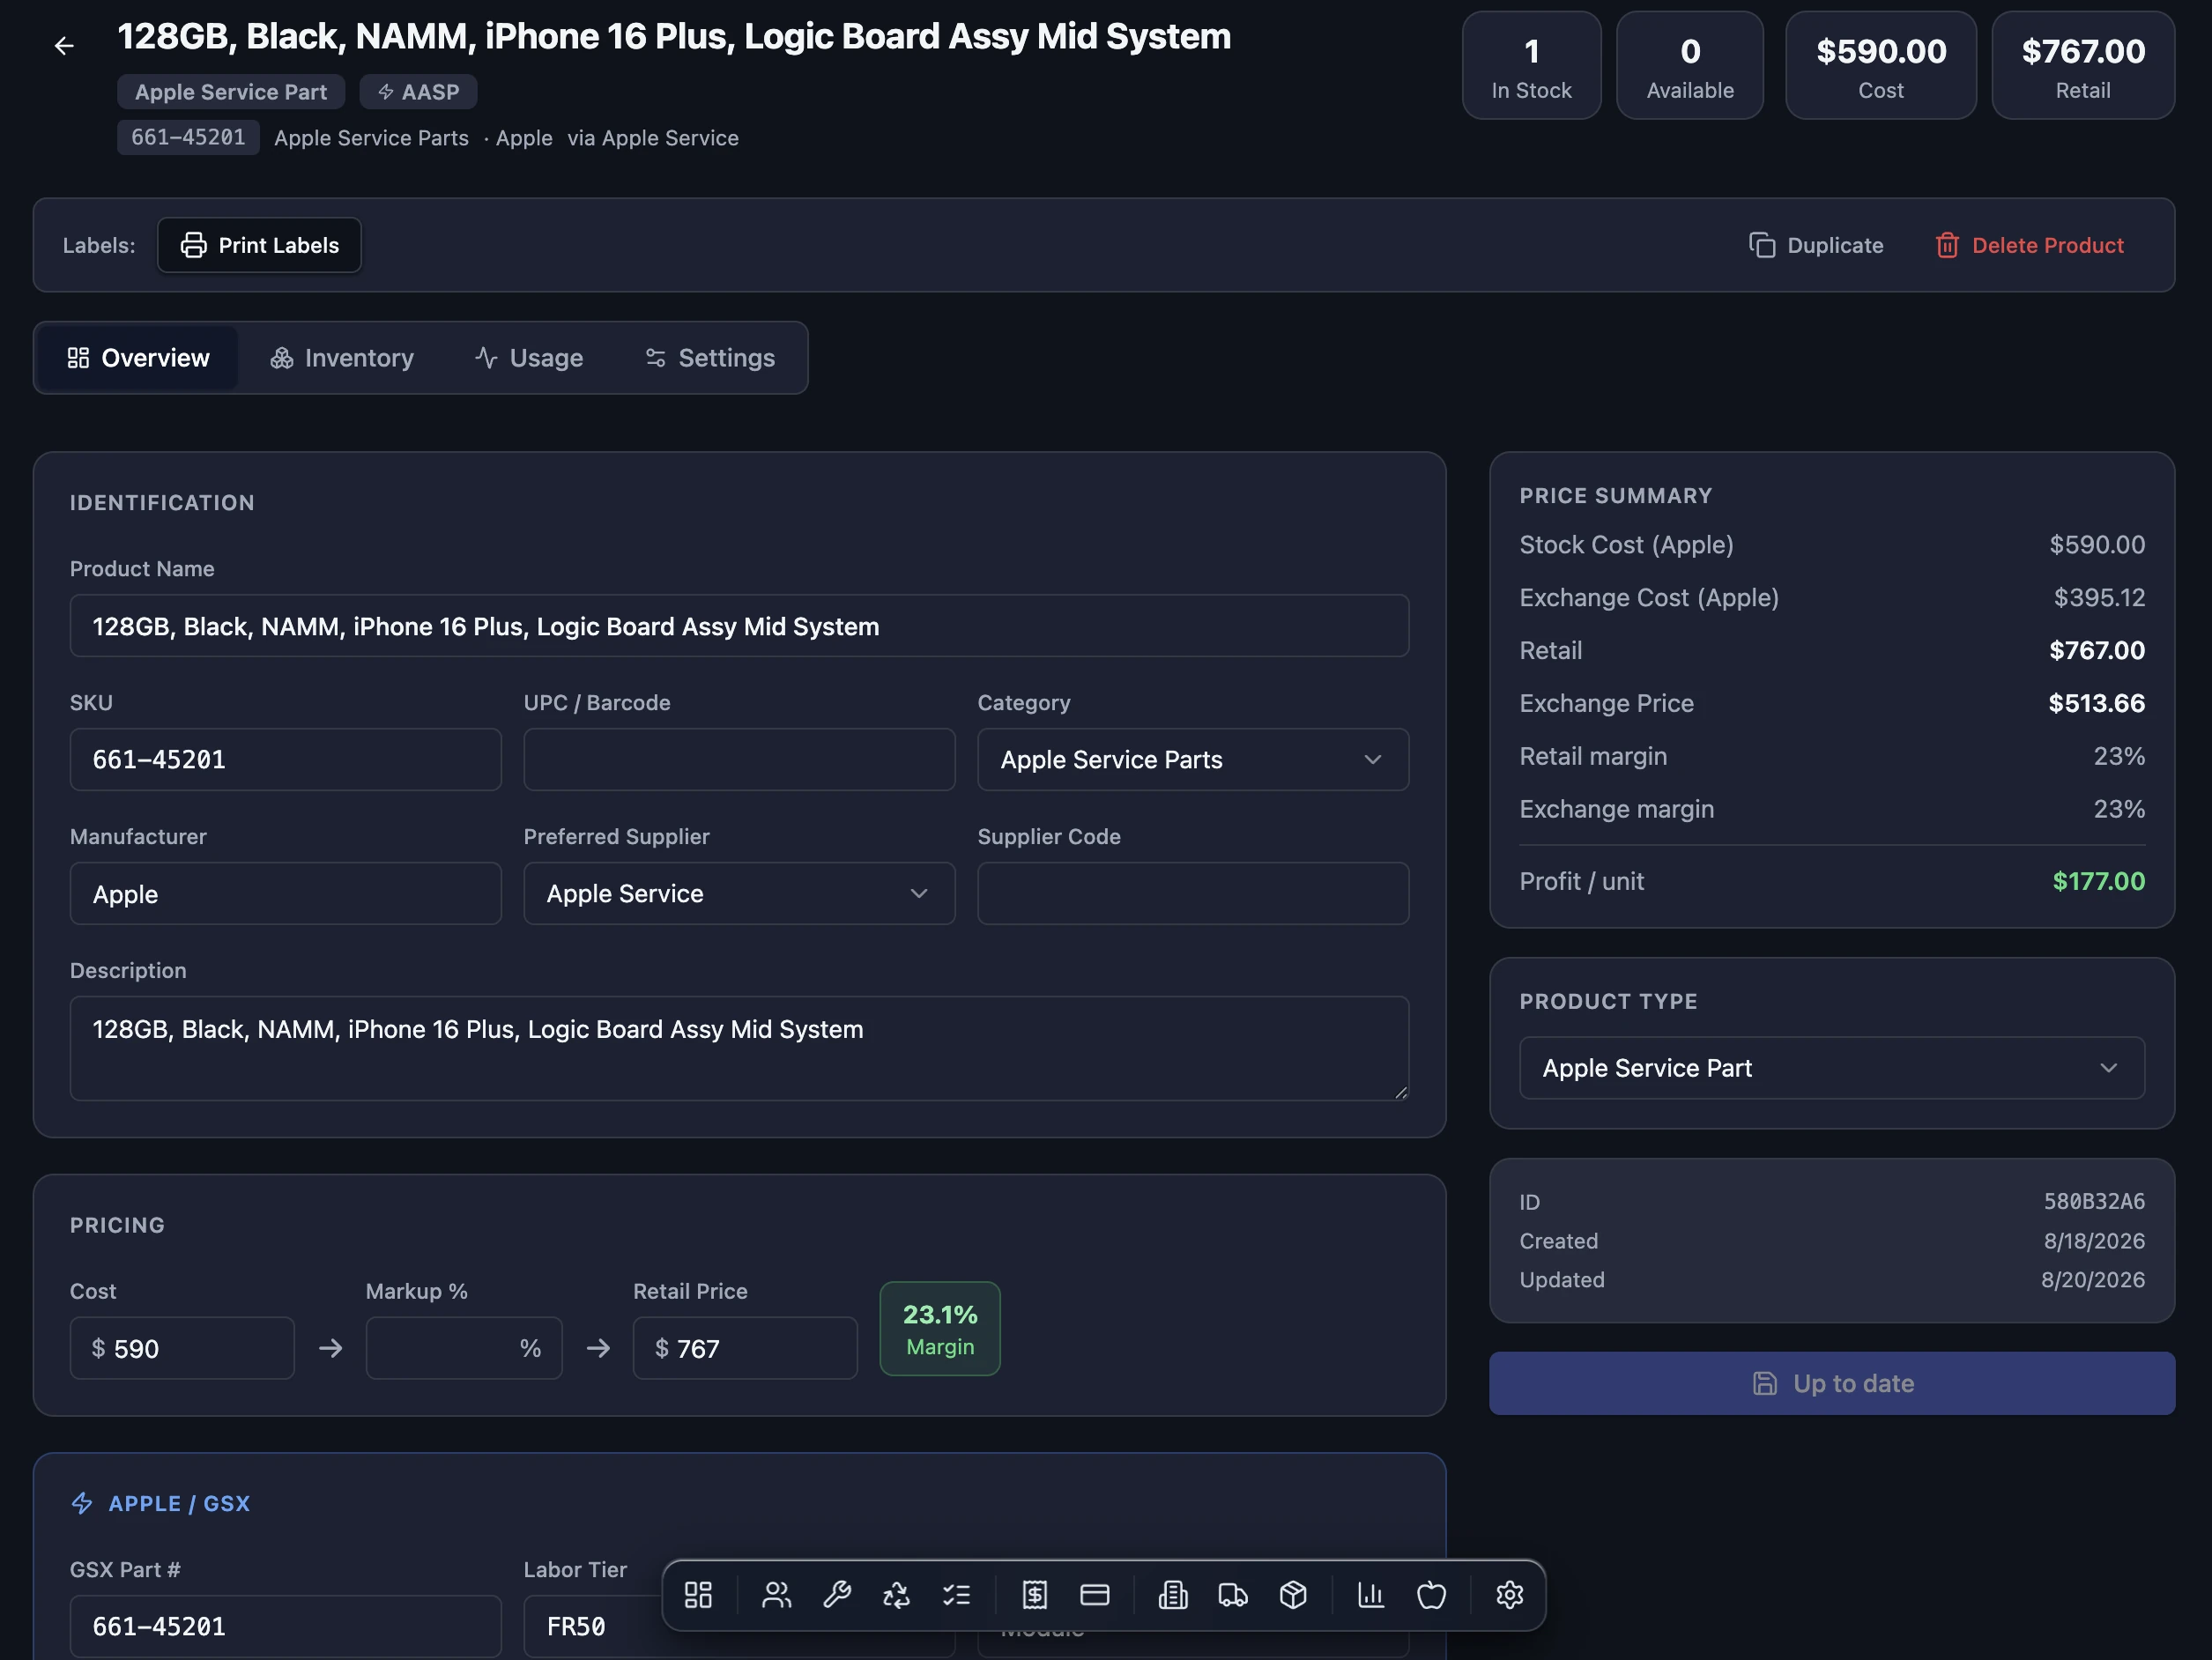Click the Updated date 8/20/2026
This screenshot has height=1660, width=2212.
(x=2093, y=1280)
